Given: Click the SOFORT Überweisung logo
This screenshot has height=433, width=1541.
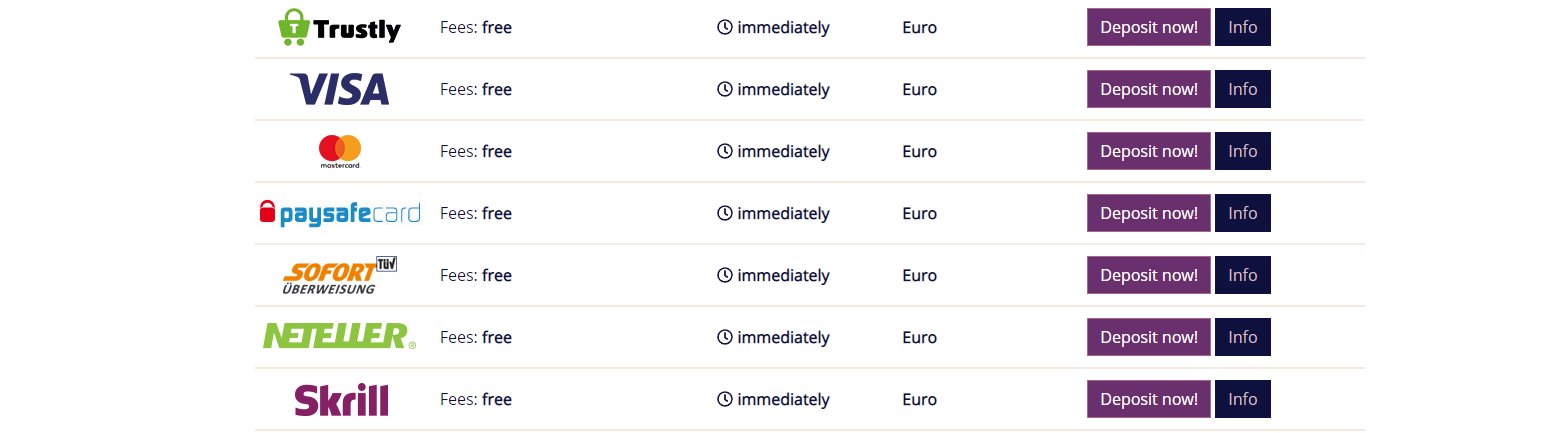Looking at the screenshot, I should (x=340, y=275).
